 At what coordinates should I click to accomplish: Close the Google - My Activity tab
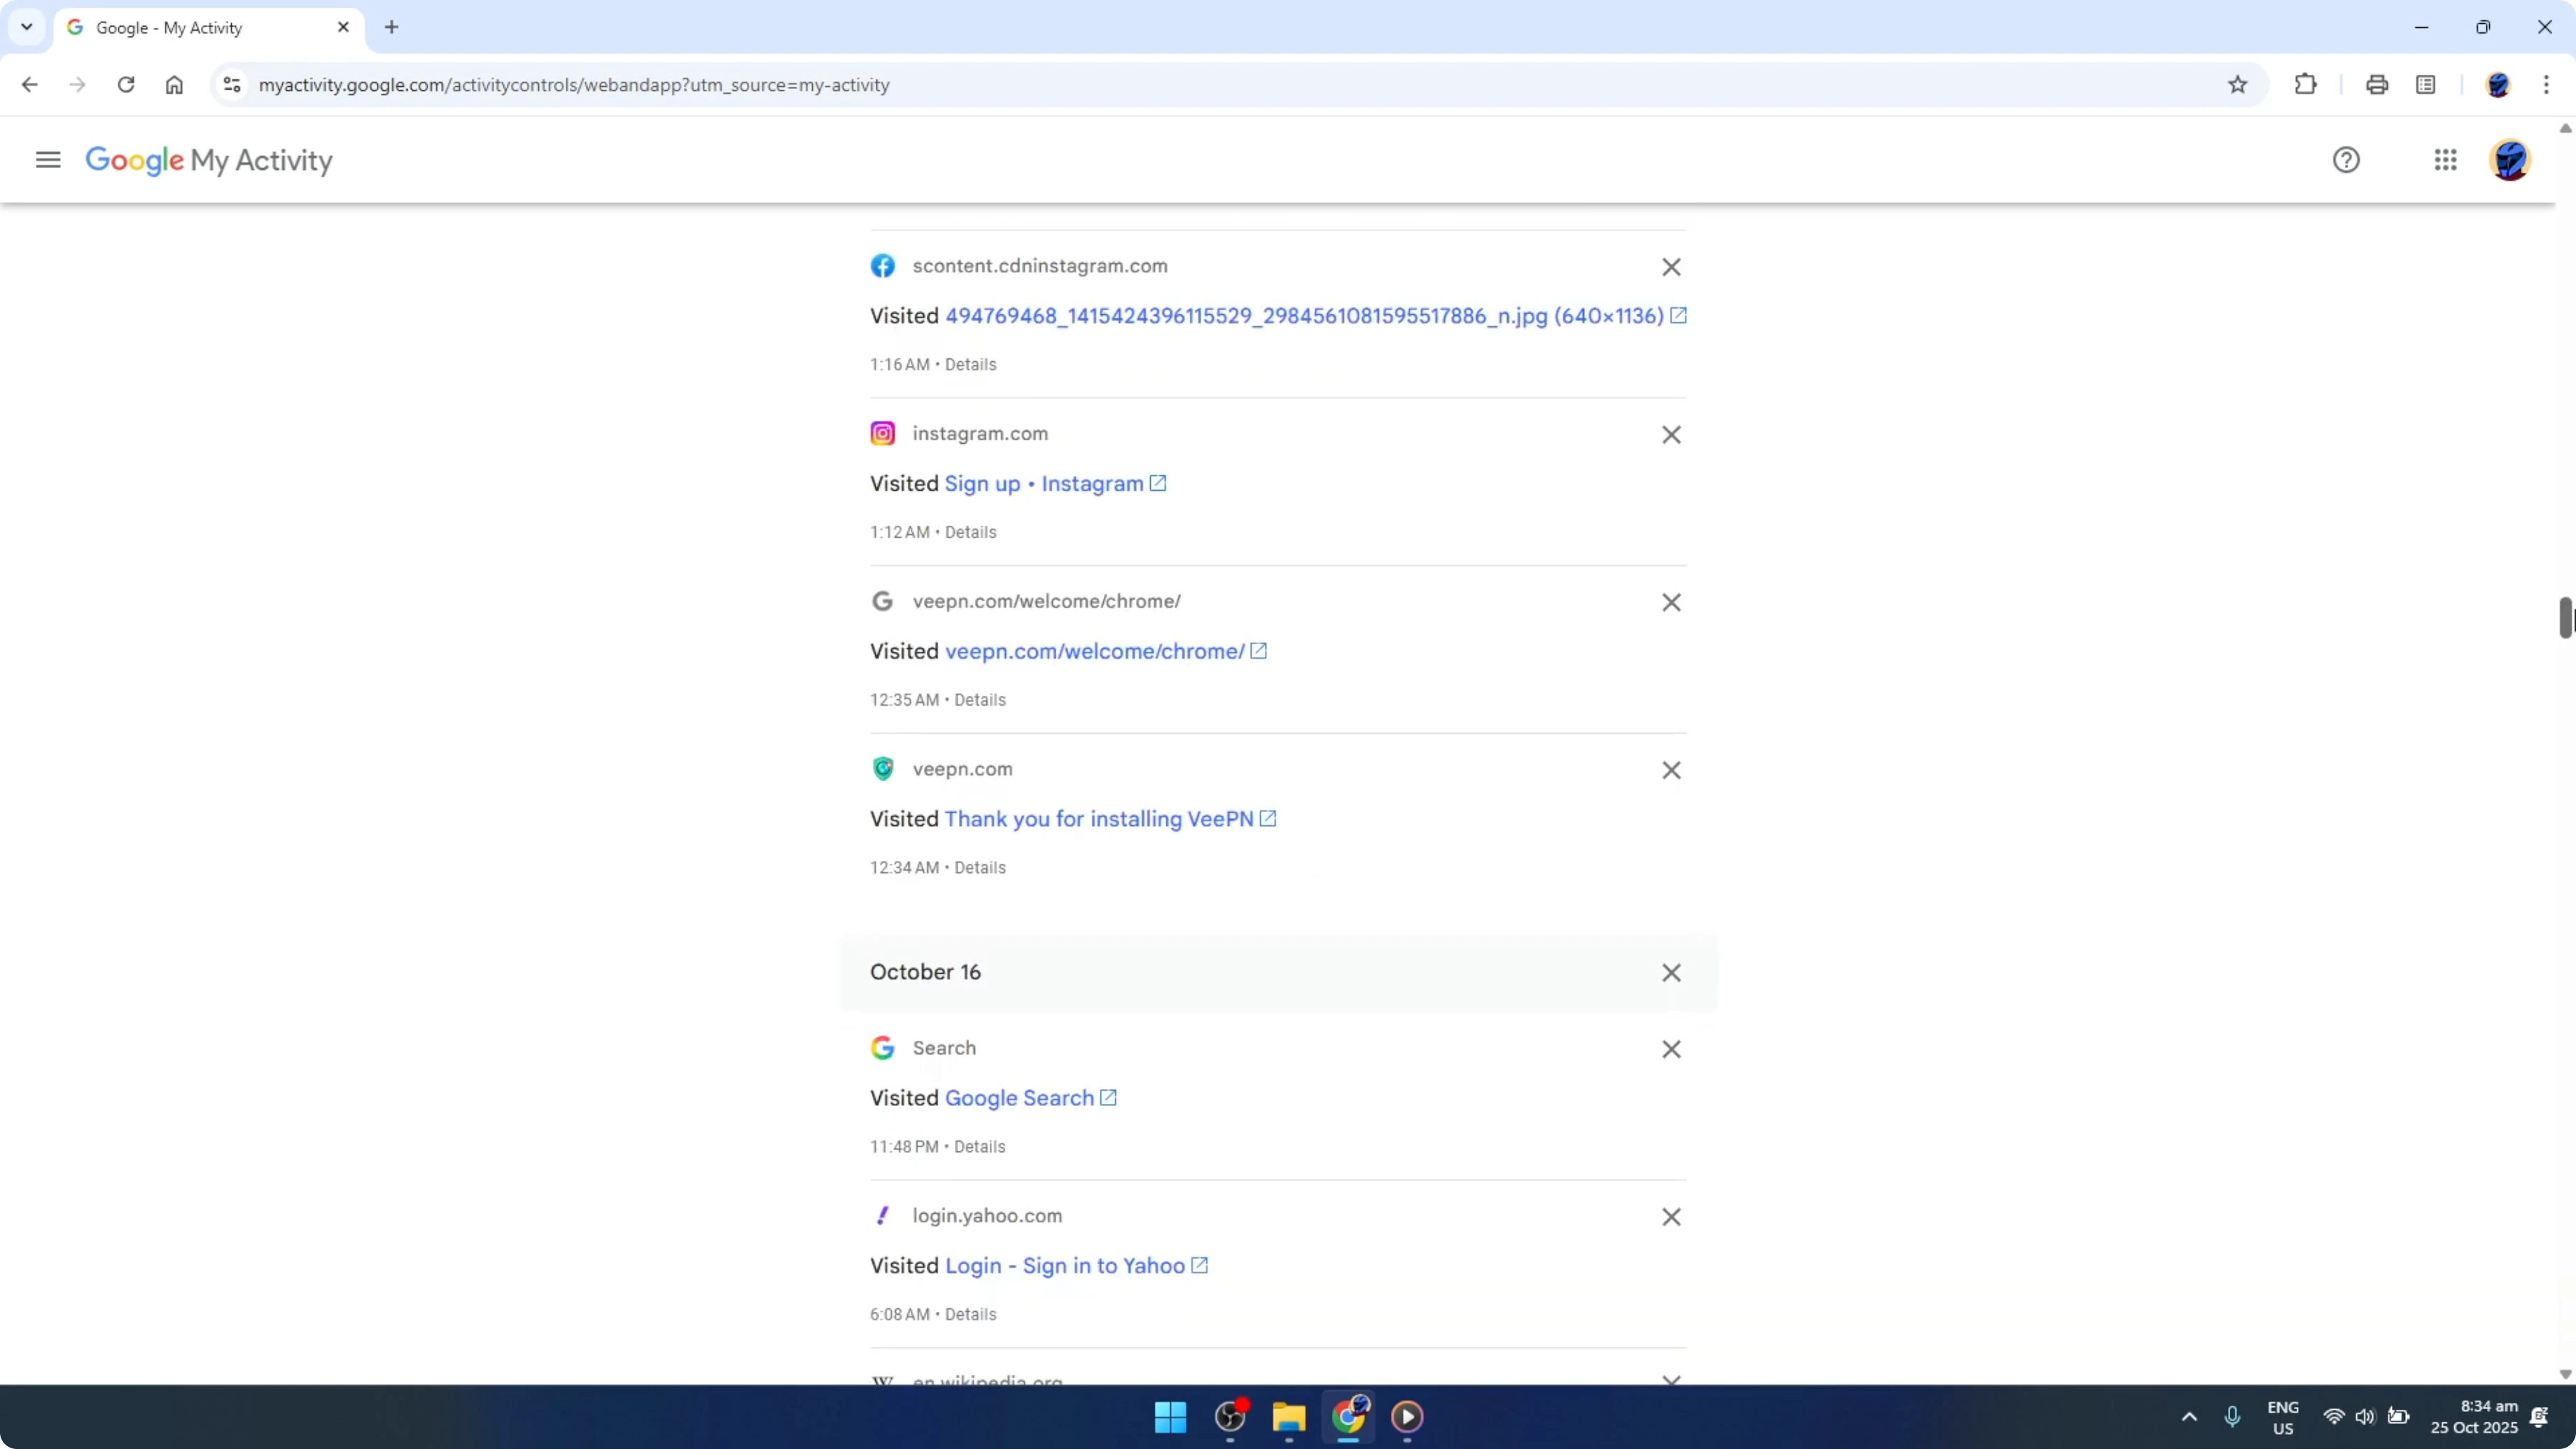[x=343, y=28]
